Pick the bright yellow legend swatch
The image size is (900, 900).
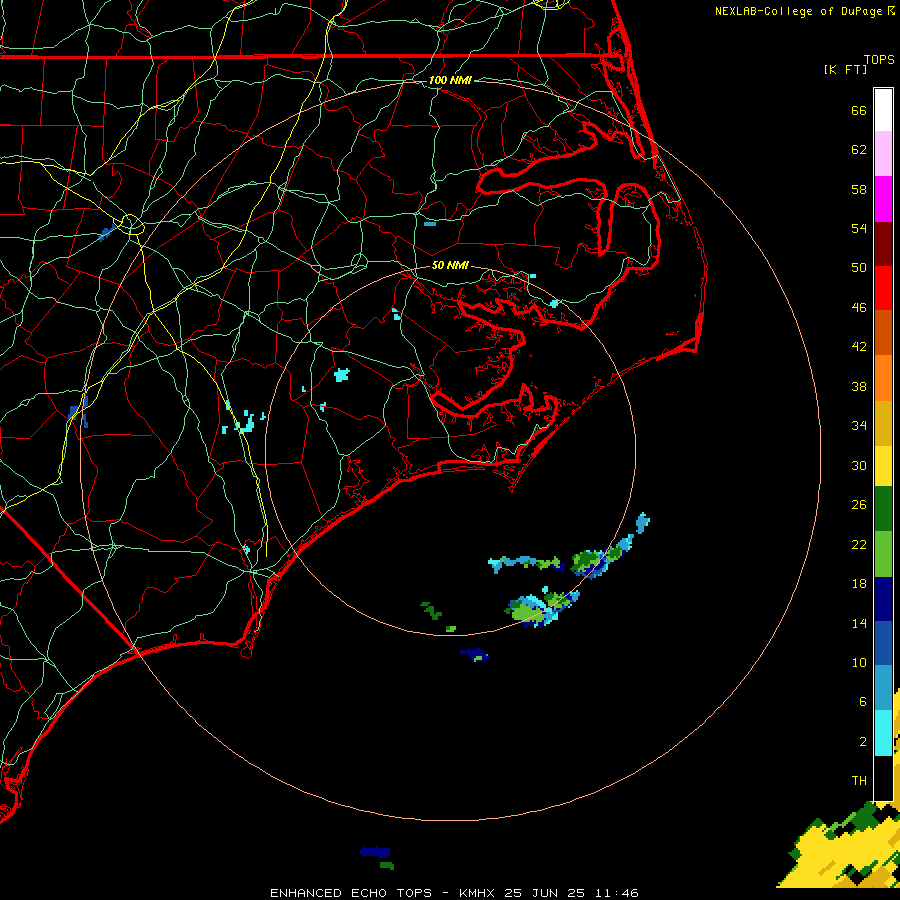tap(883, 466)
